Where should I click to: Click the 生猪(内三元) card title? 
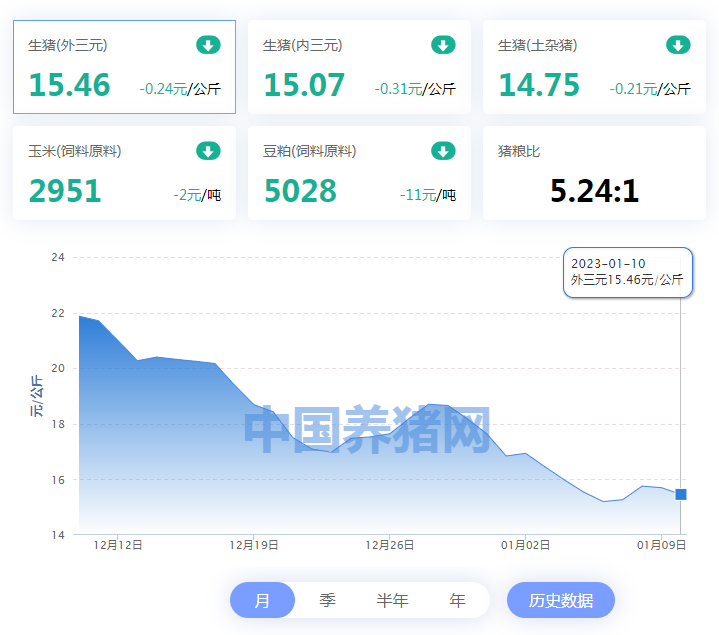303,45
